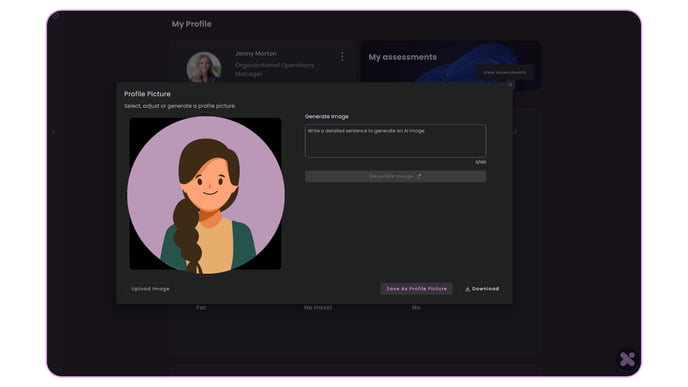Click the prompt character counter

coord(480,162)
